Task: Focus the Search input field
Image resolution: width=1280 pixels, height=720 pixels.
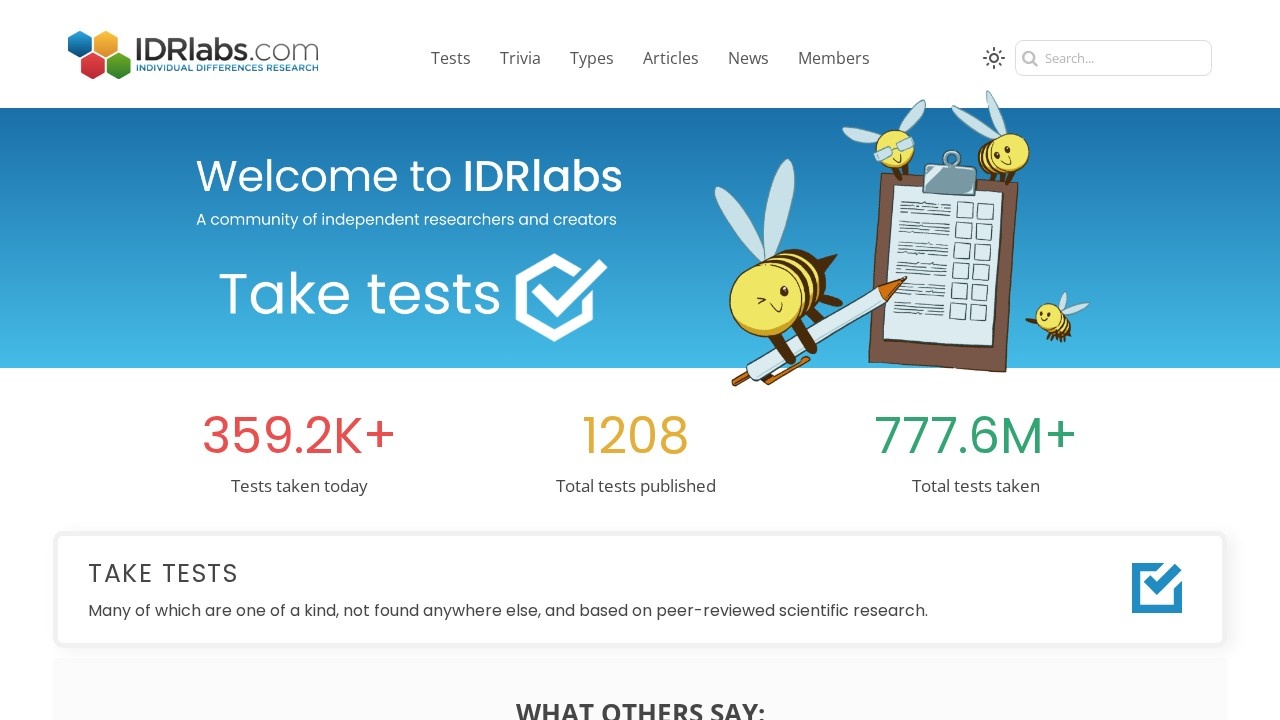Action: click(x=1113, y=58)
